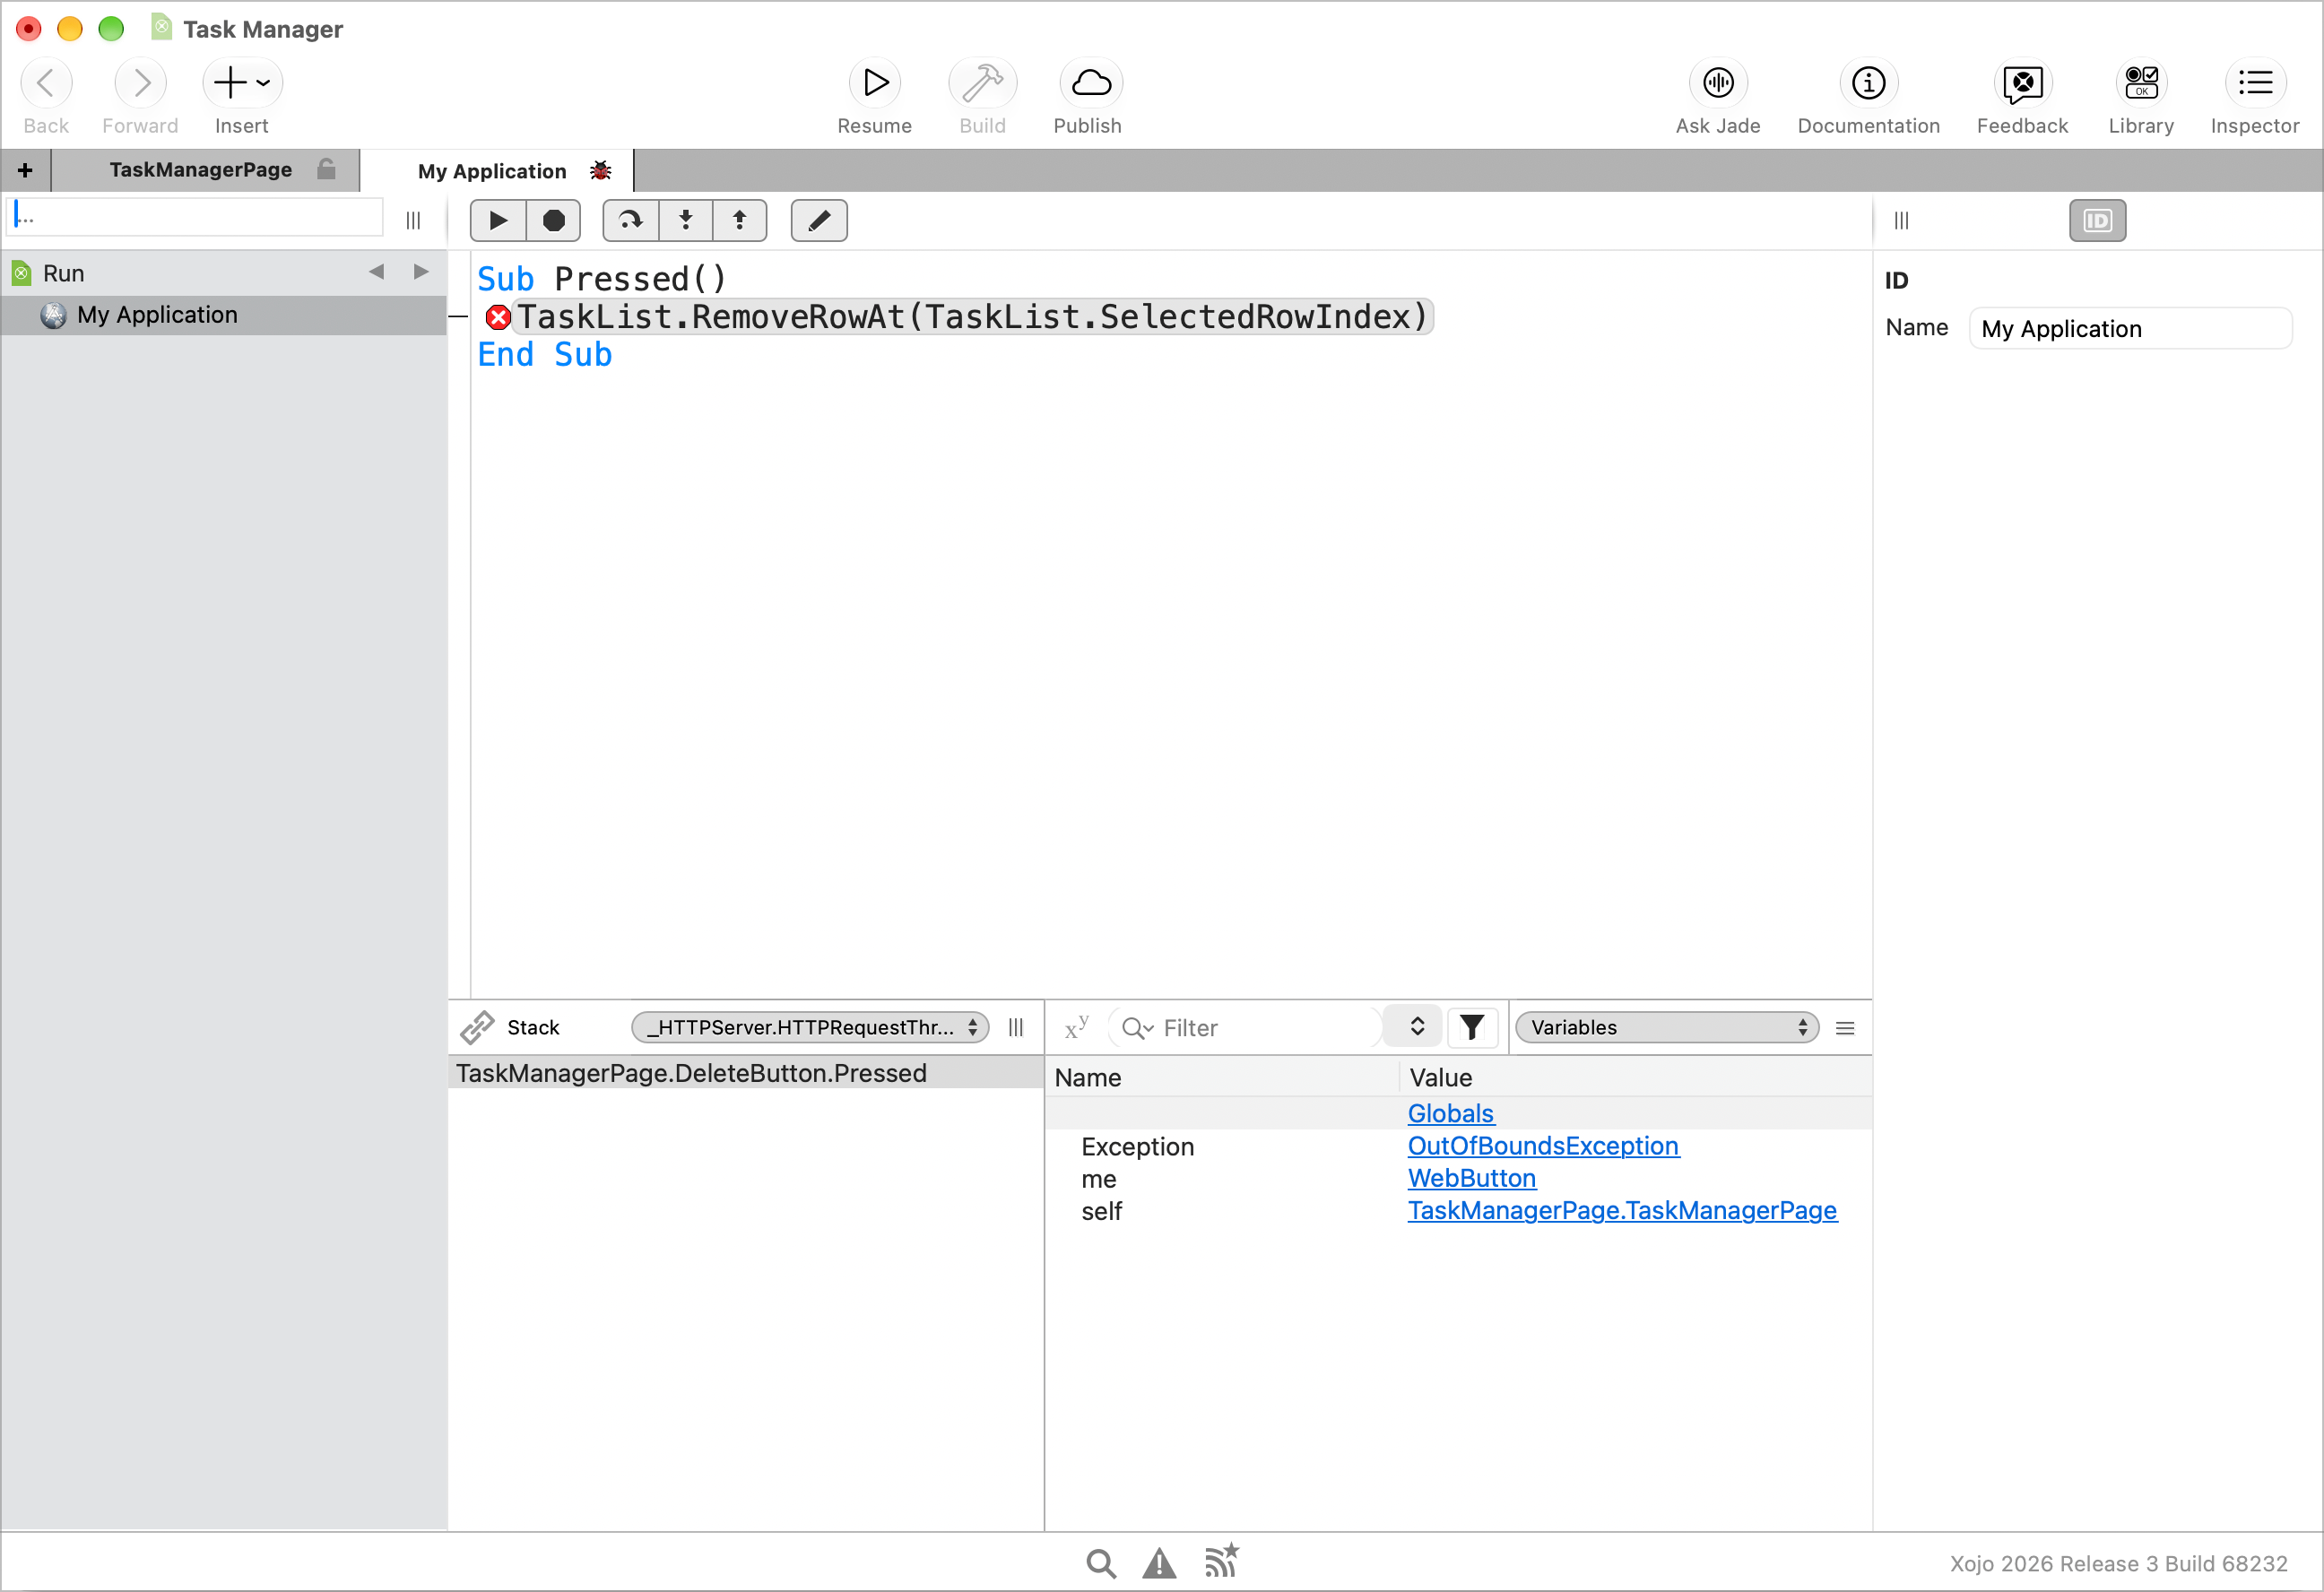Click the Run header in navigator

coord(64,273)
